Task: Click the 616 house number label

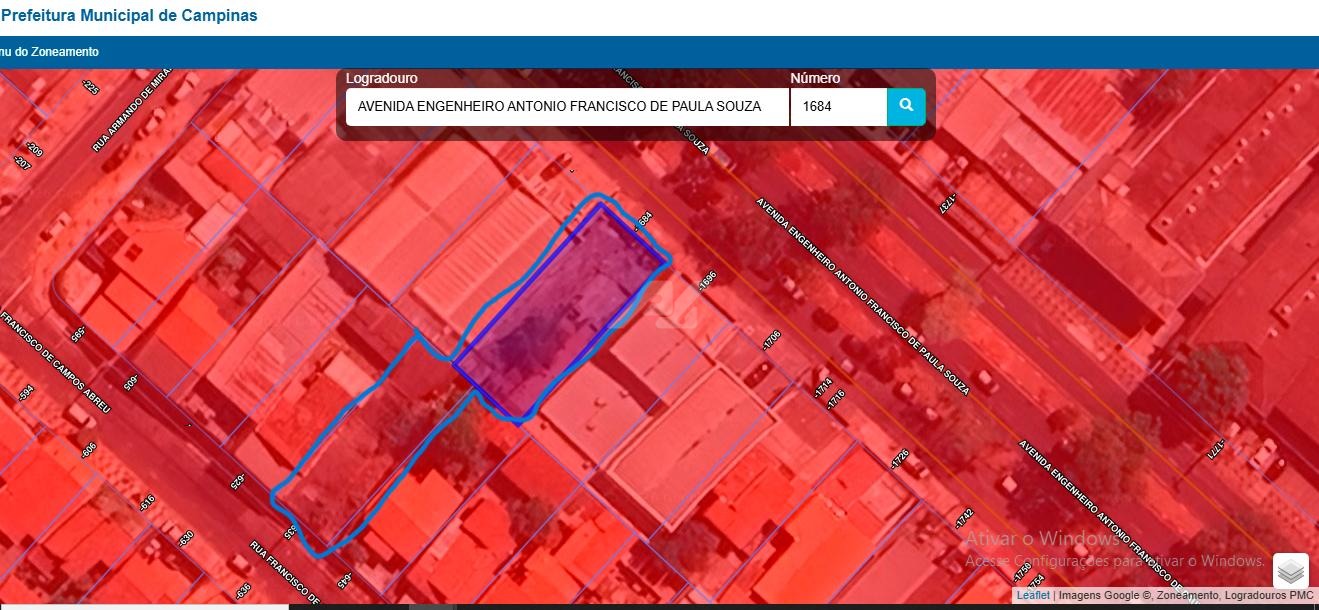Action: (x=148, y=503)
